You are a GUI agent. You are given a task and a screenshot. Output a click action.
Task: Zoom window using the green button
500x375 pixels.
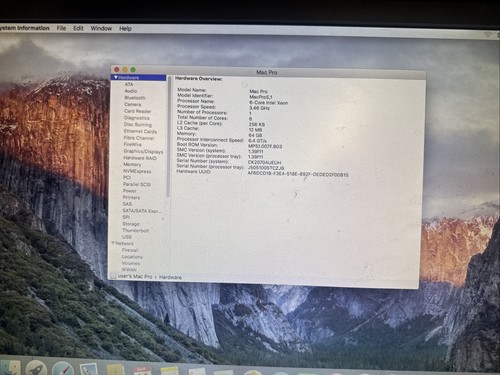[133, 69]
